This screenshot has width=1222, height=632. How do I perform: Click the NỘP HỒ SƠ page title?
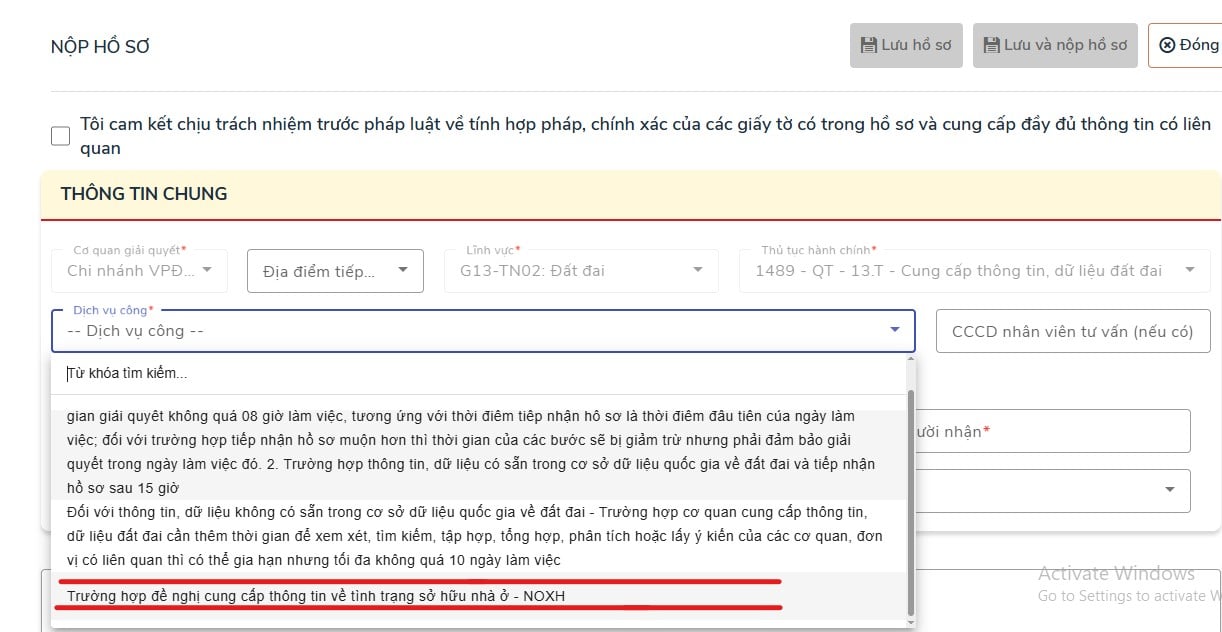(100, 47)
